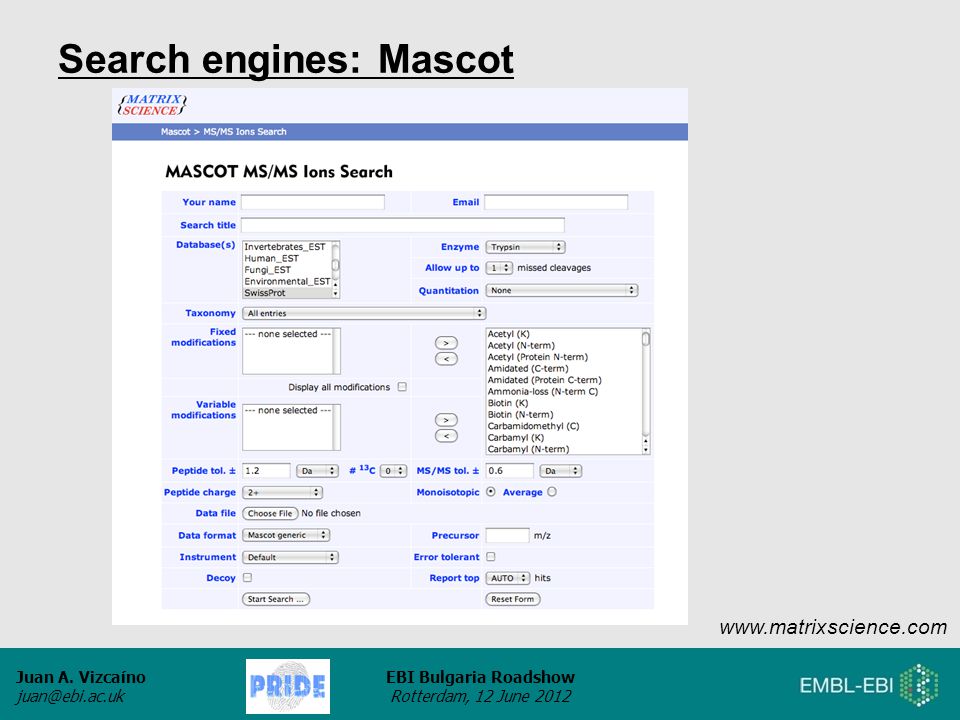960x720 pixels.
Task: Select the Average radio button
Action: [x=552, y=492]
